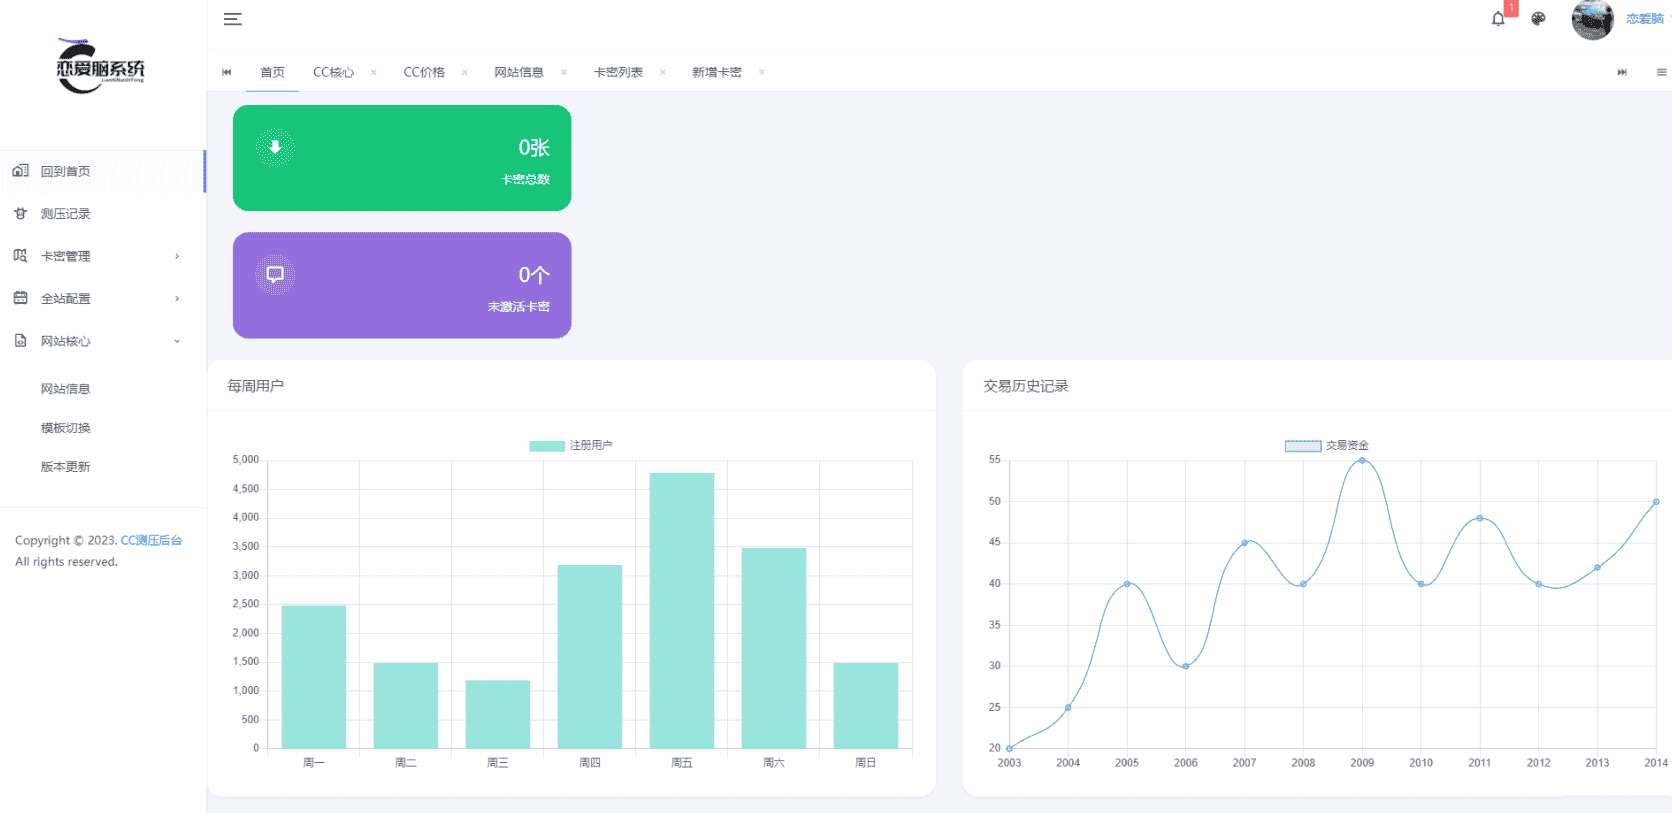Click the download icon on green card
Screen dimensions: 1672x813
[275, 147]
